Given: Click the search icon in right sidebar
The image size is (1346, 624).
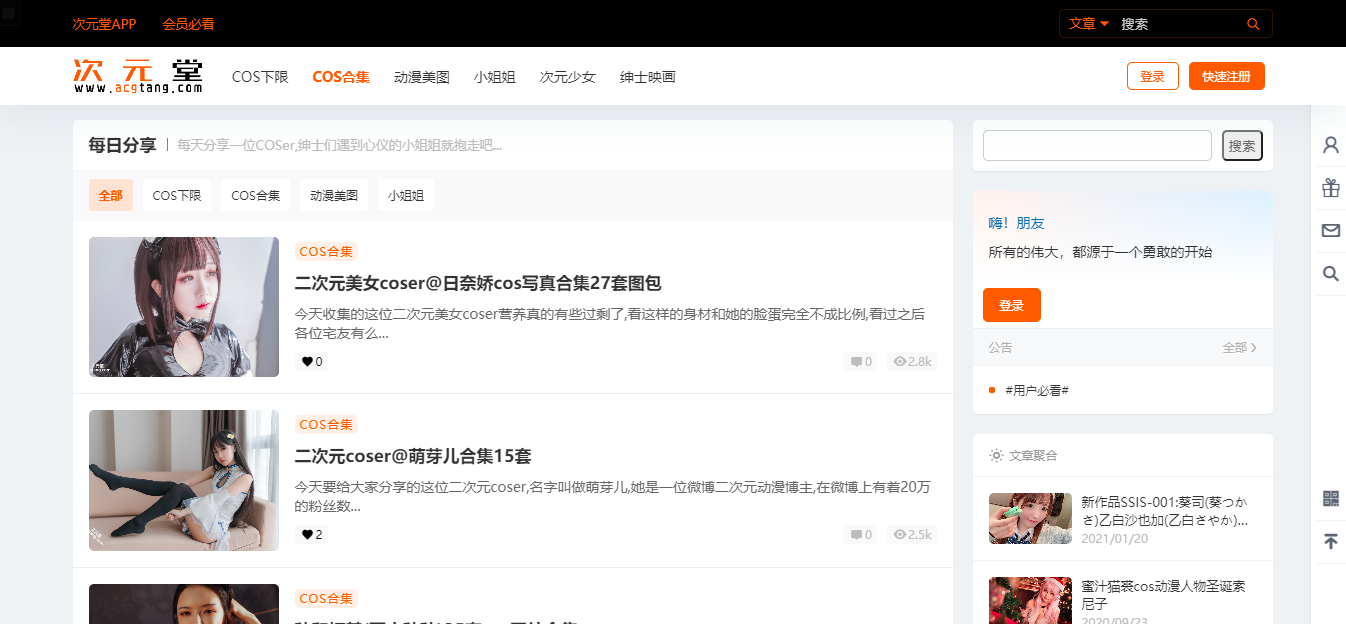Looking at the screenshot, I should click(x=1330, y=274).
